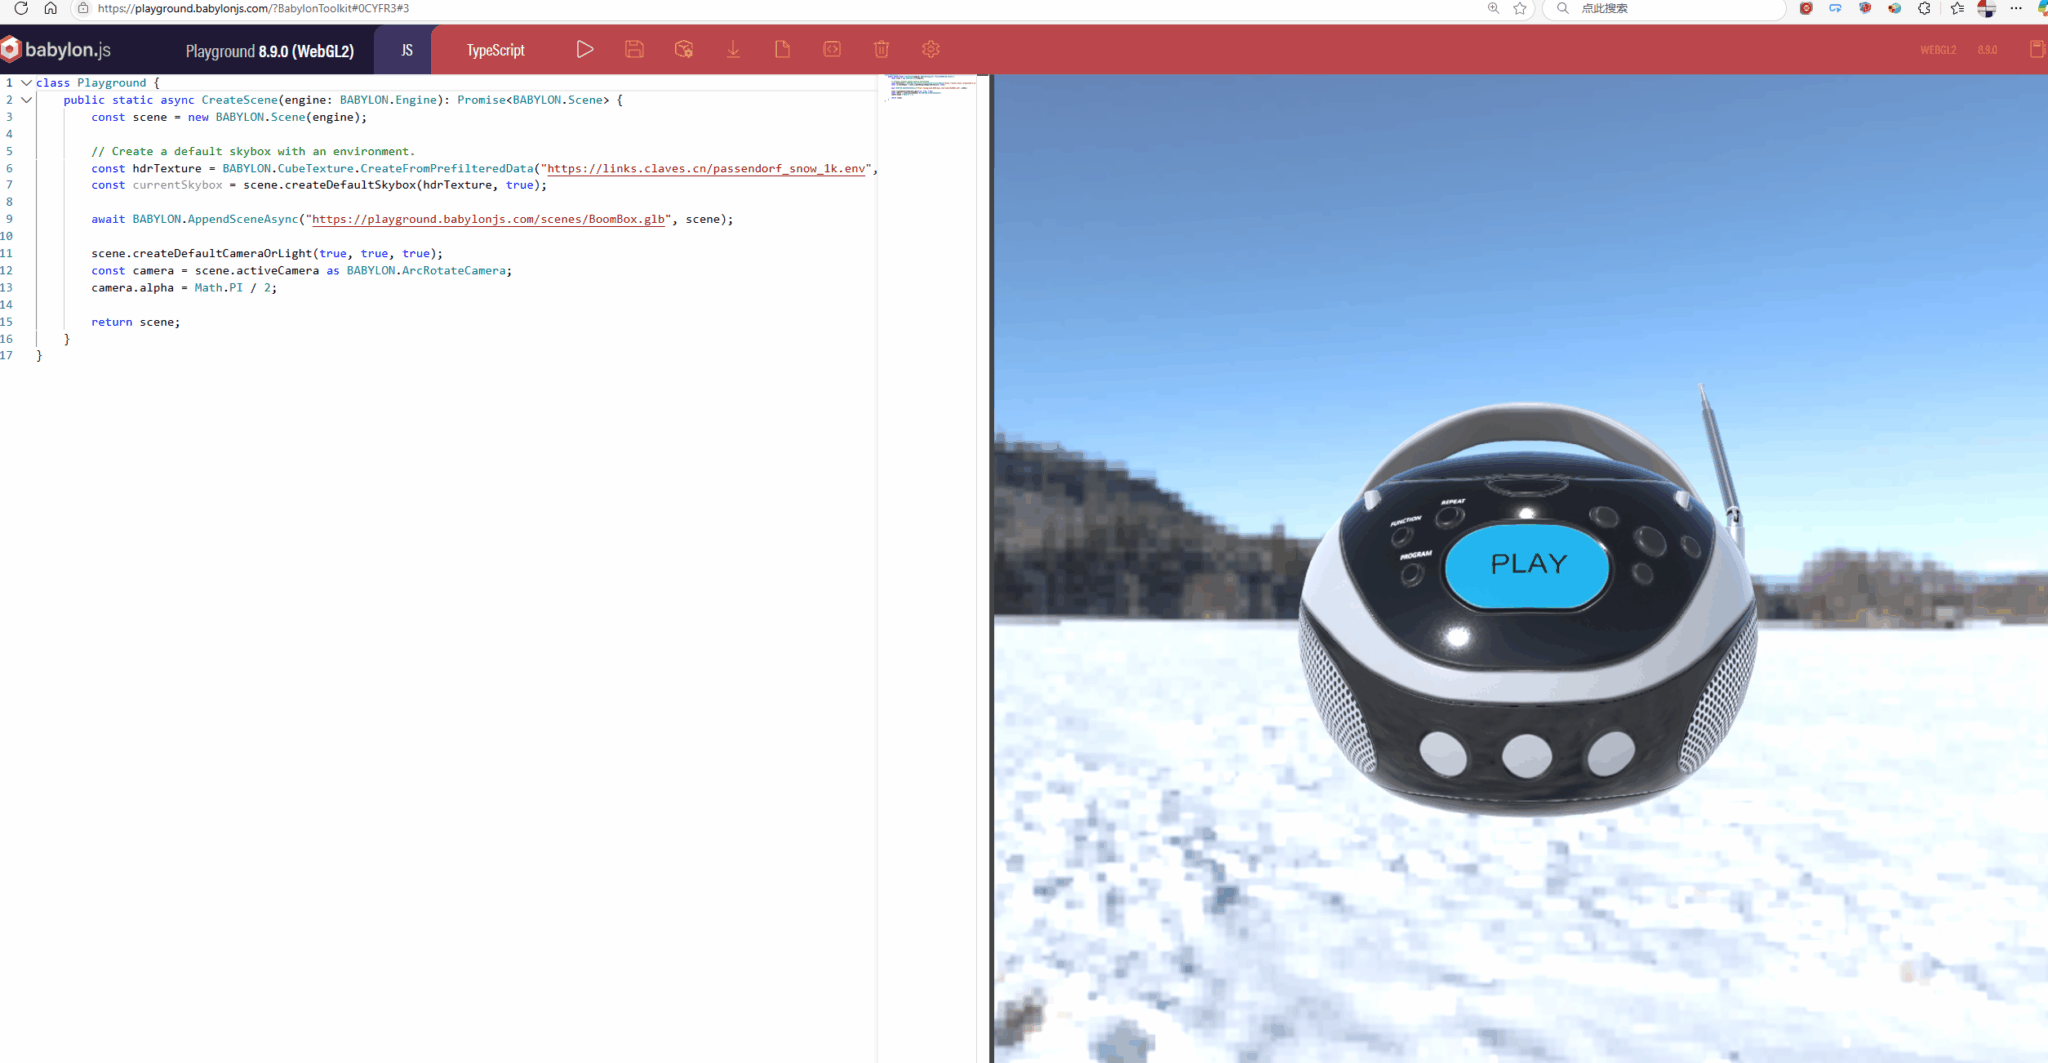Click the passendorf_snow_1k.env URL link
The width and height of the screenshot is (2048, 1063).
point(706,168)
